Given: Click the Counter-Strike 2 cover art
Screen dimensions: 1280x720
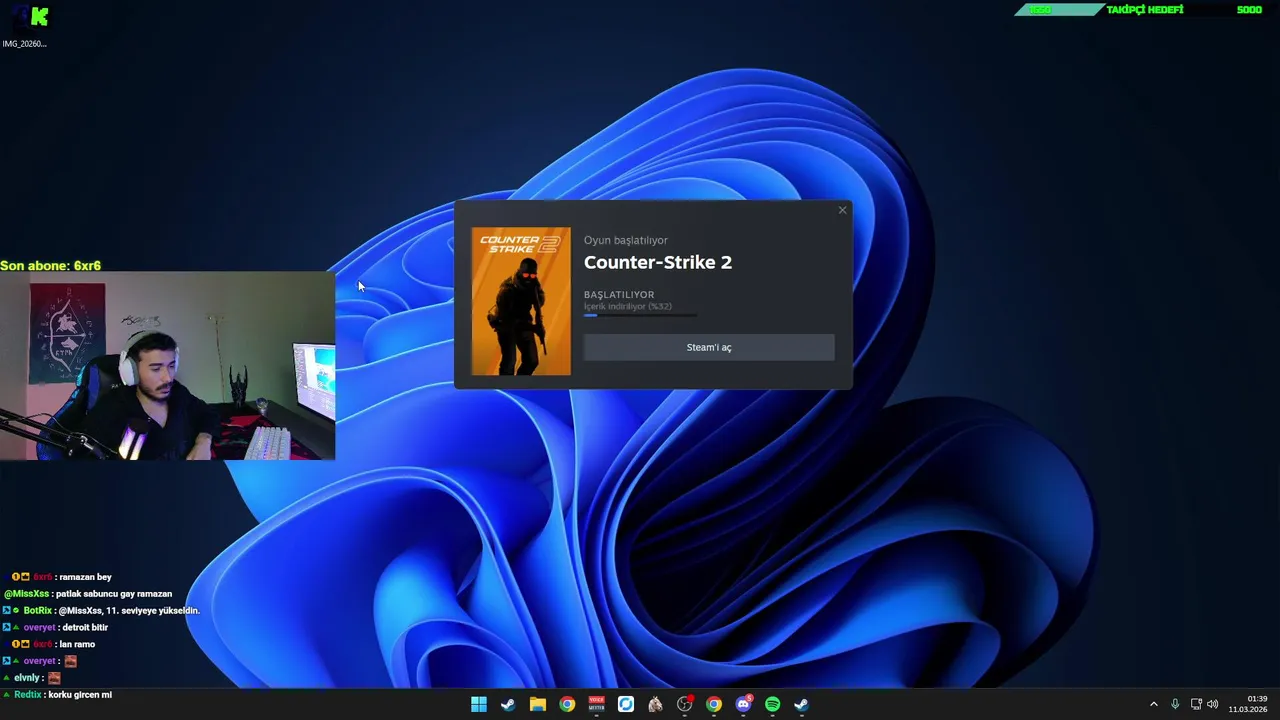Looking at the screenshot, I should pyautogui.click(x=521, y=301).
